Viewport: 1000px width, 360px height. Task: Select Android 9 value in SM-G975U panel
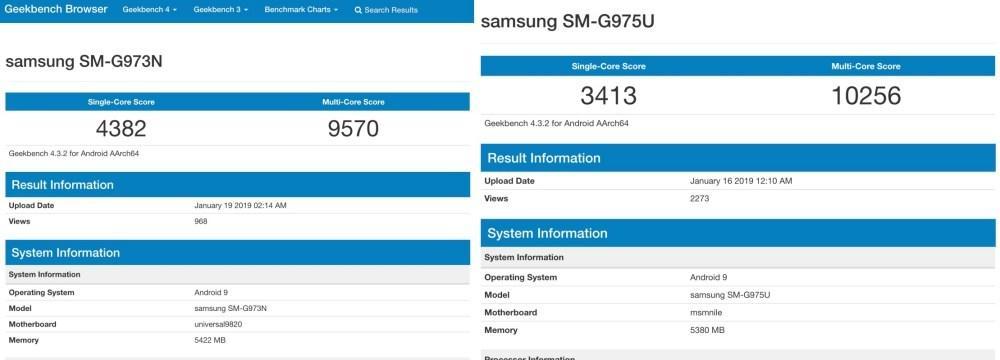(709, 278)
